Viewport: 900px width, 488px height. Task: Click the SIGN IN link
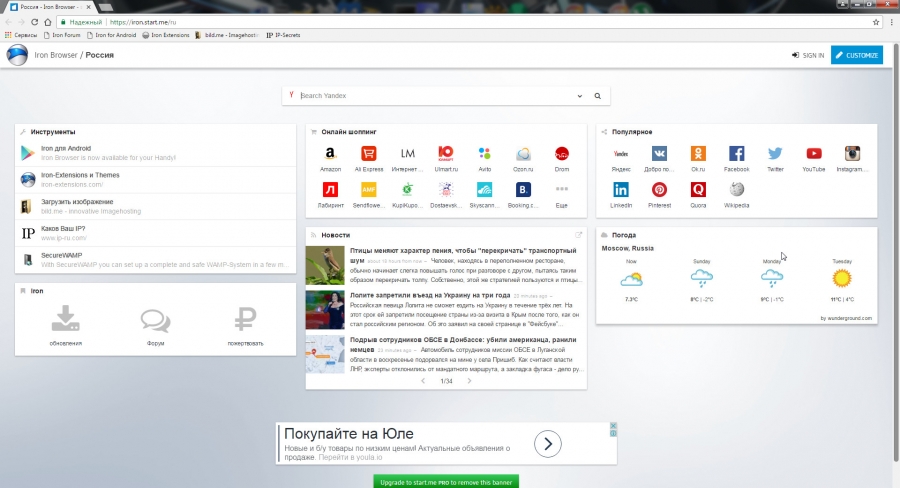808,55
